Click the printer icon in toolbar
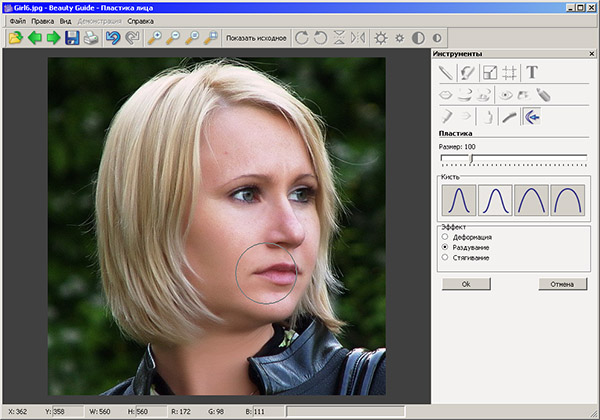This screenshot has height=420, width=600. [x=91, y=39]
